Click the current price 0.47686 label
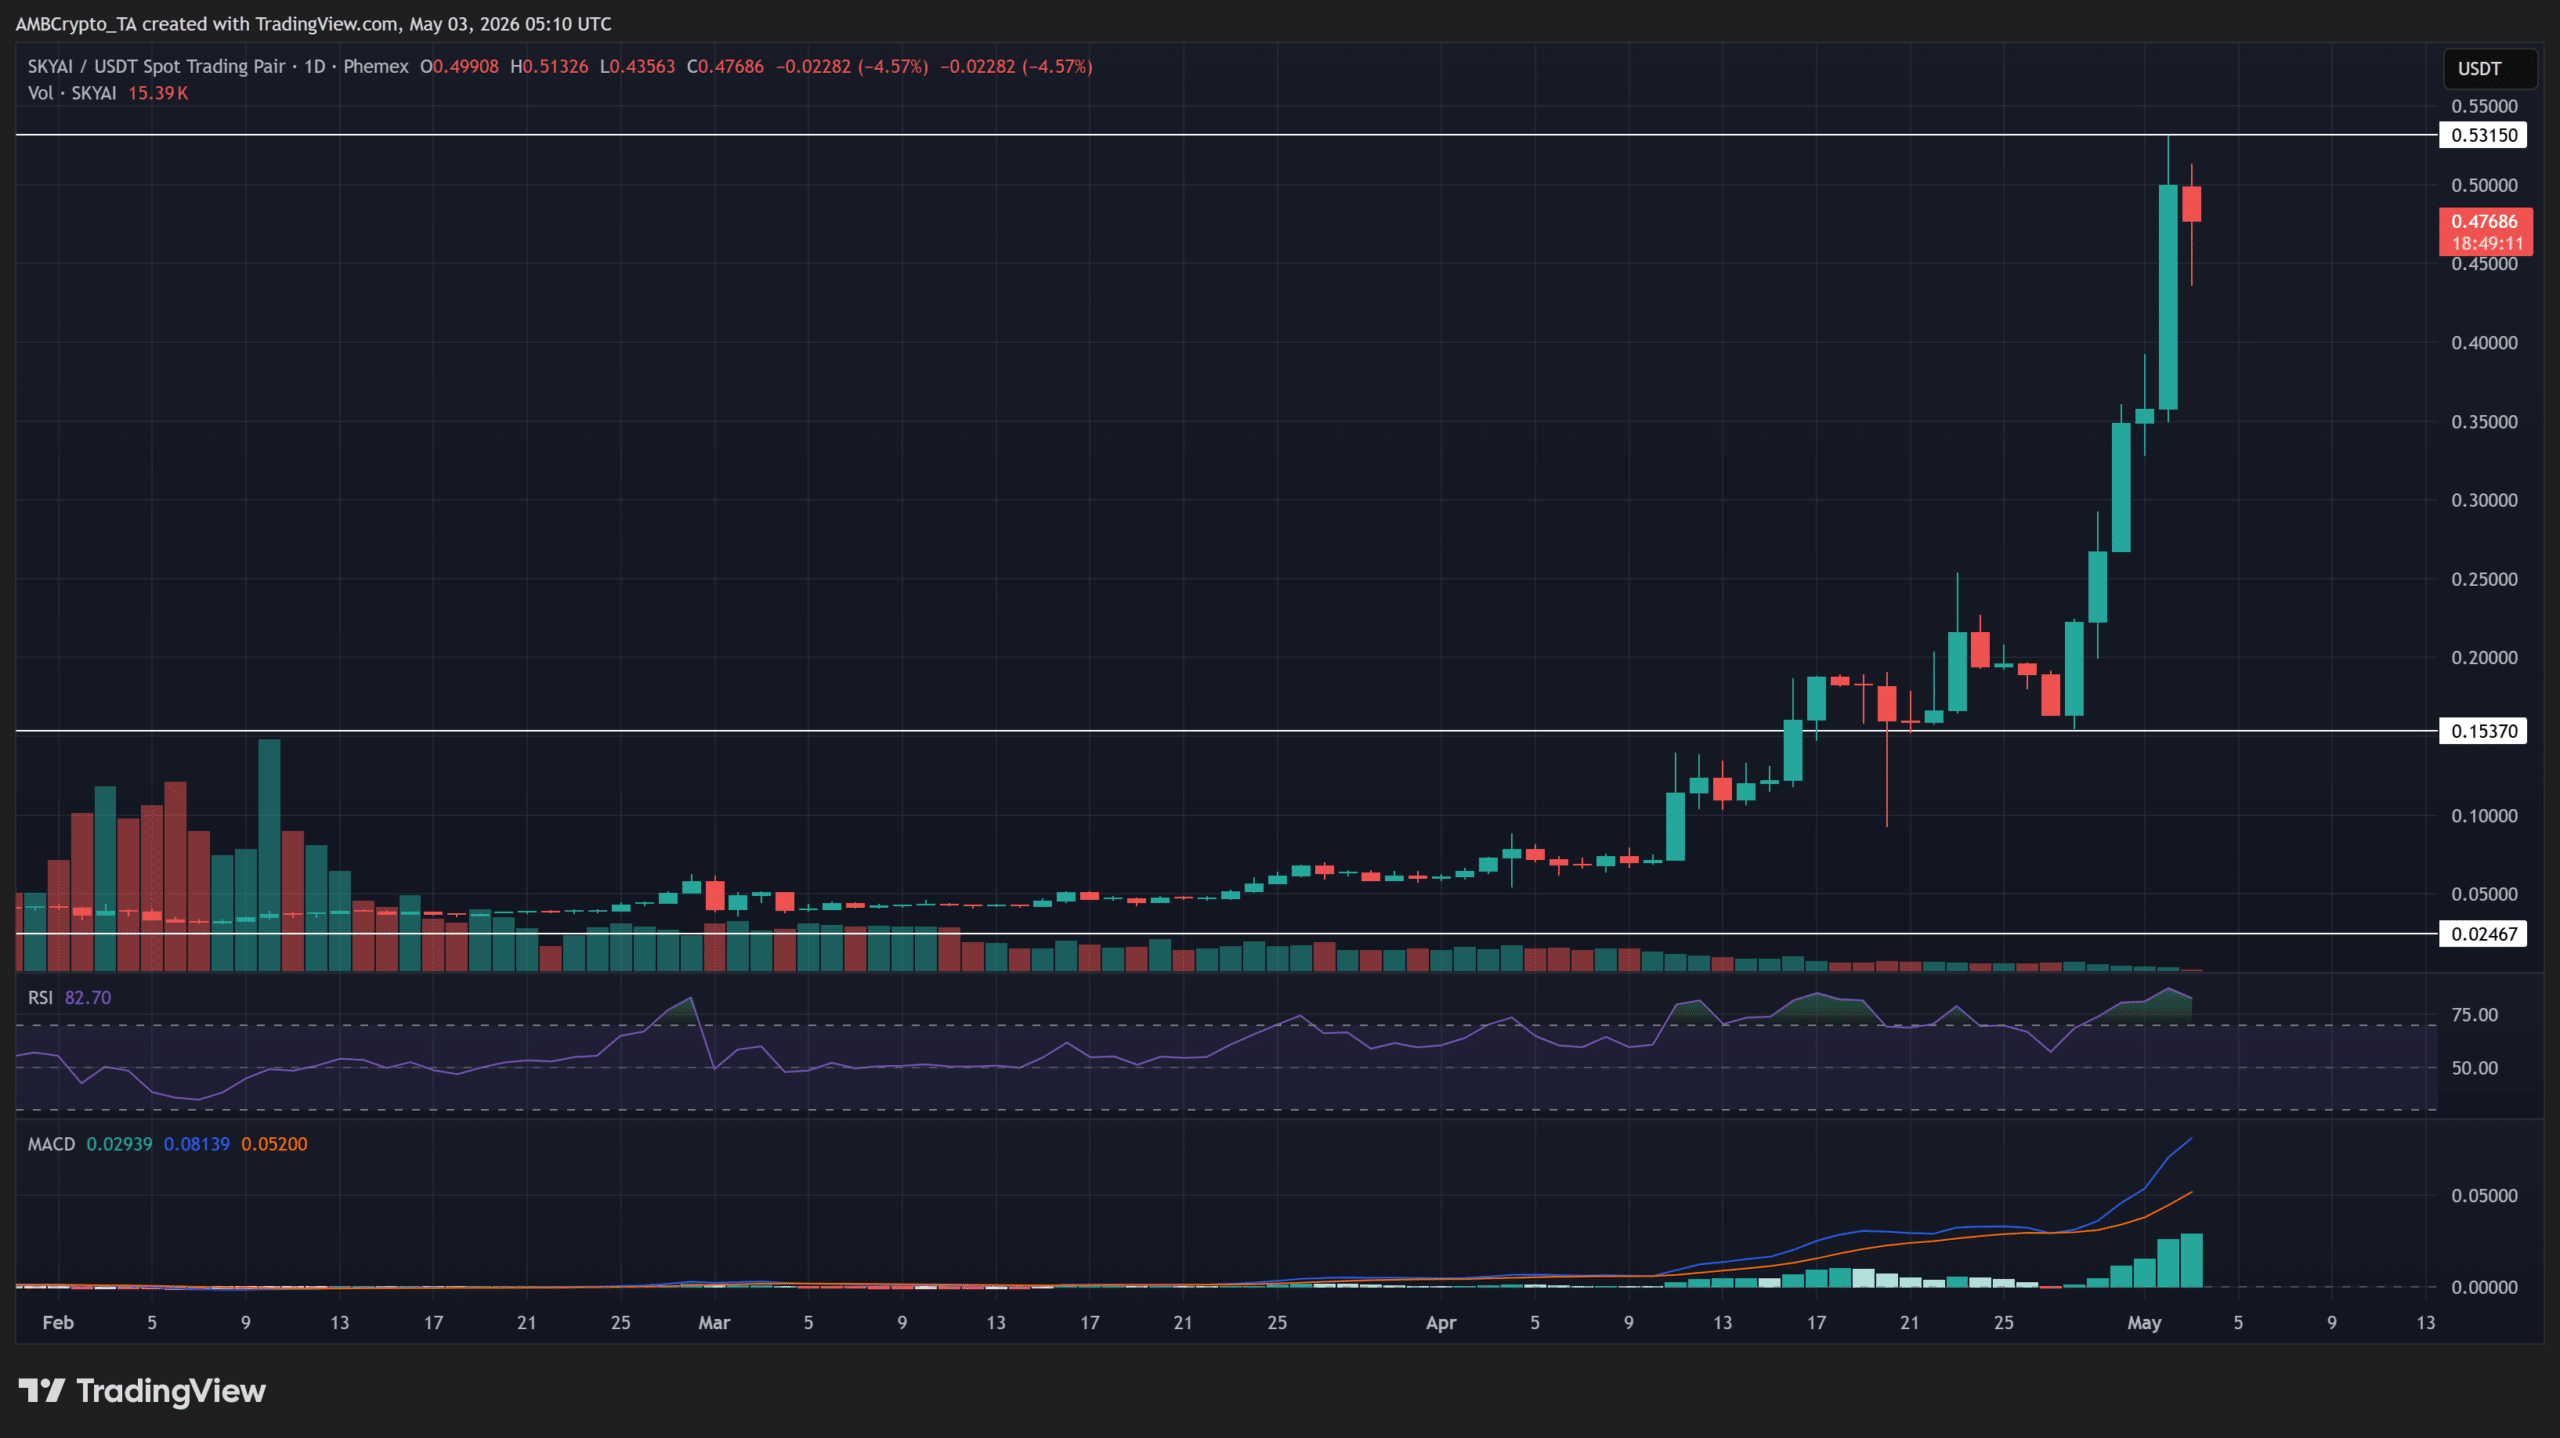 [x=2486, y=221]
